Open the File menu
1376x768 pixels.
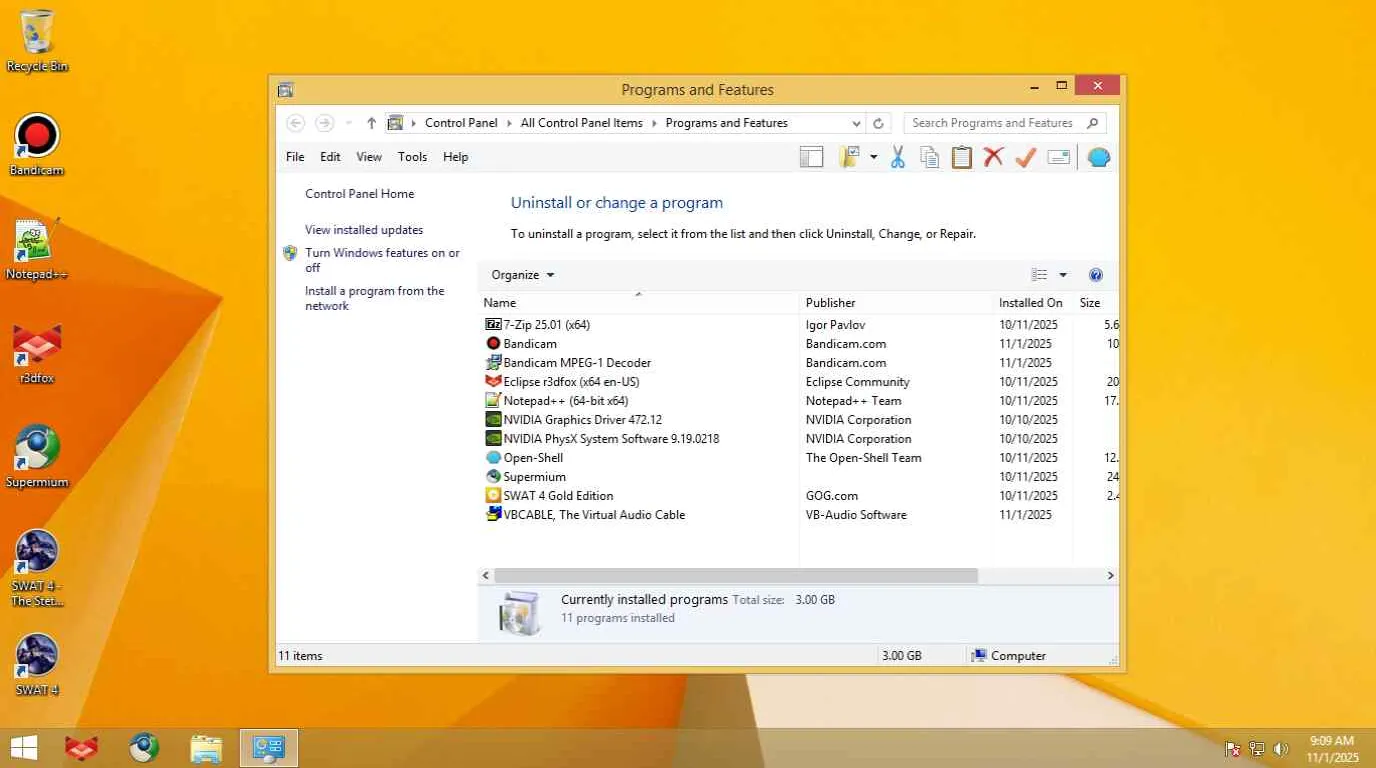295,157
